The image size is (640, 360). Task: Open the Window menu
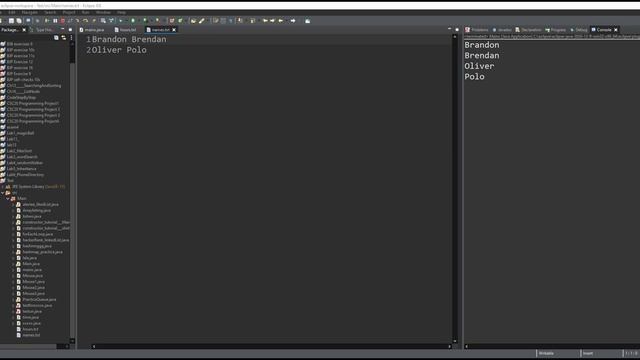[103, 12]
